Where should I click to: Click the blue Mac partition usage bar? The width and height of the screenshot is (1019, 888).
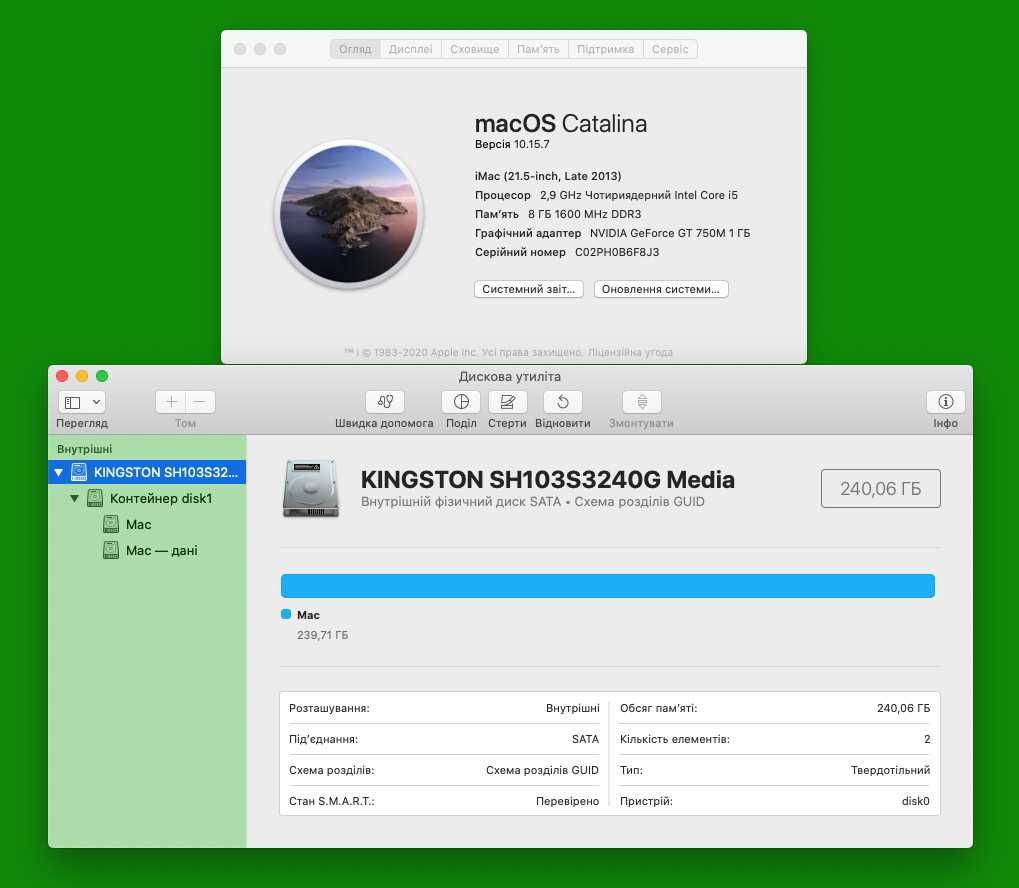pos(608,586)
